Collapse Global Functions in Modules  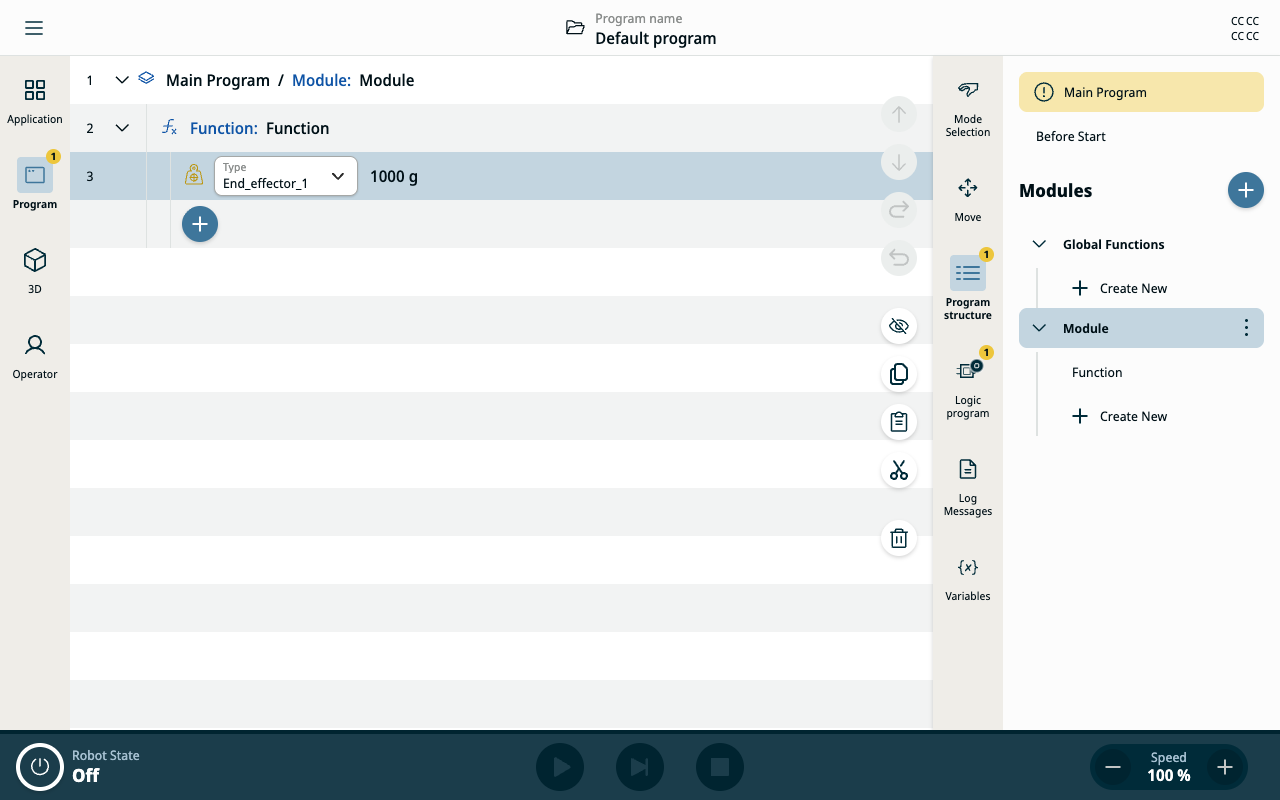pos(1040,244)
